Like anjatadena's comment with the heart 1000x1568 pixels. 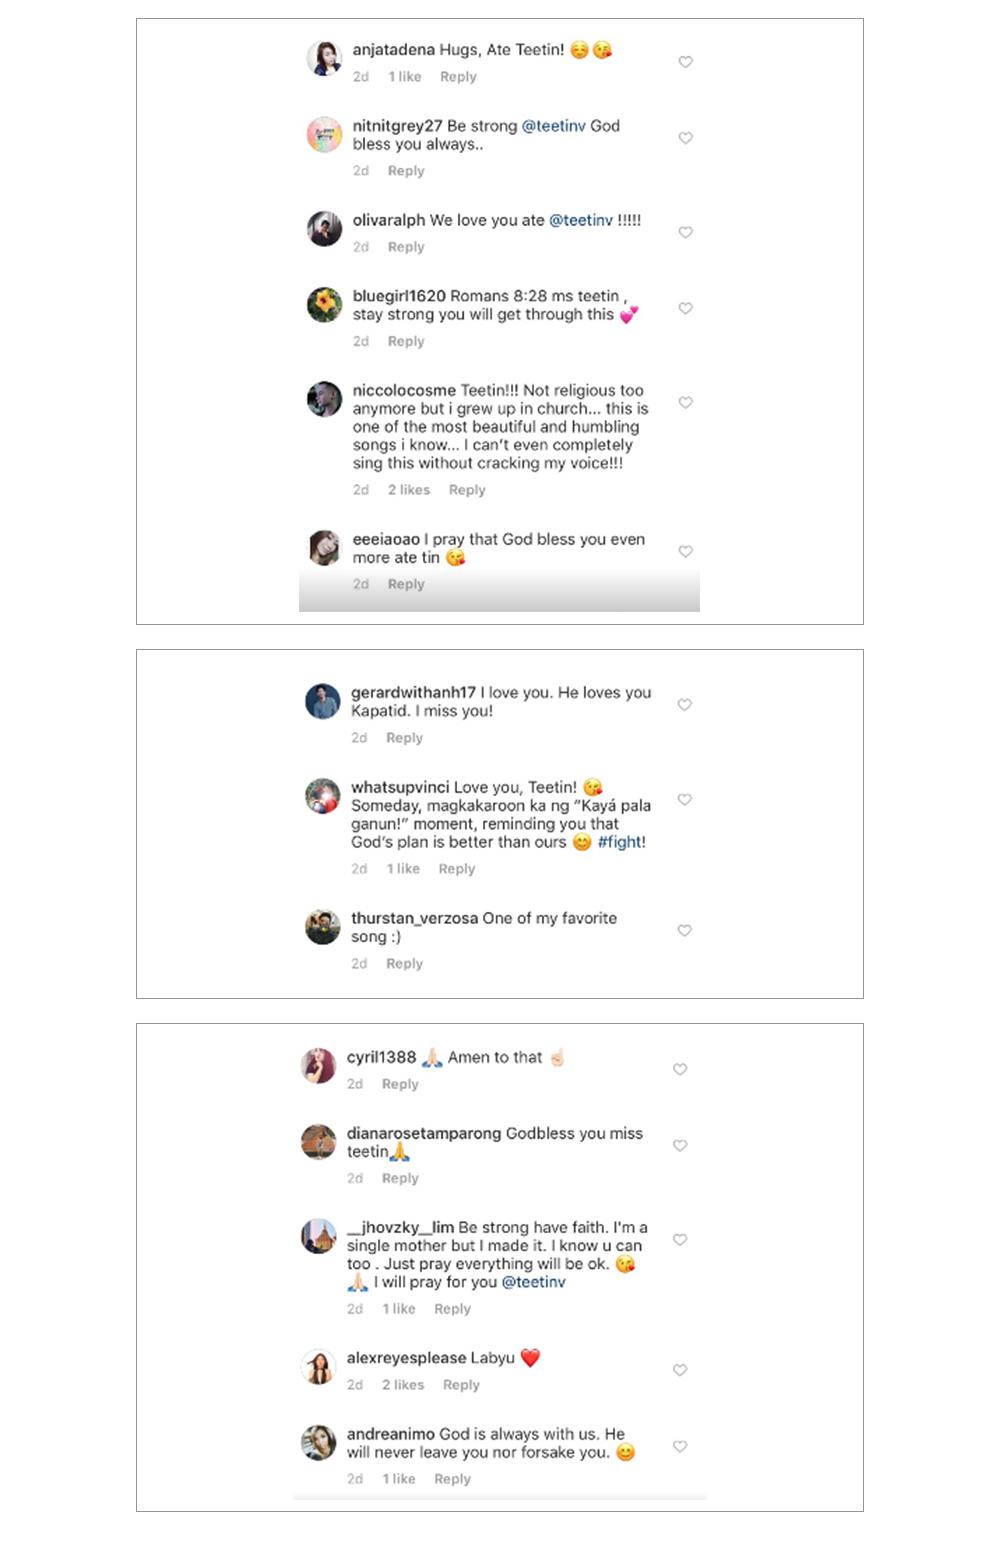pyautogui.click(x=686, y=62)
